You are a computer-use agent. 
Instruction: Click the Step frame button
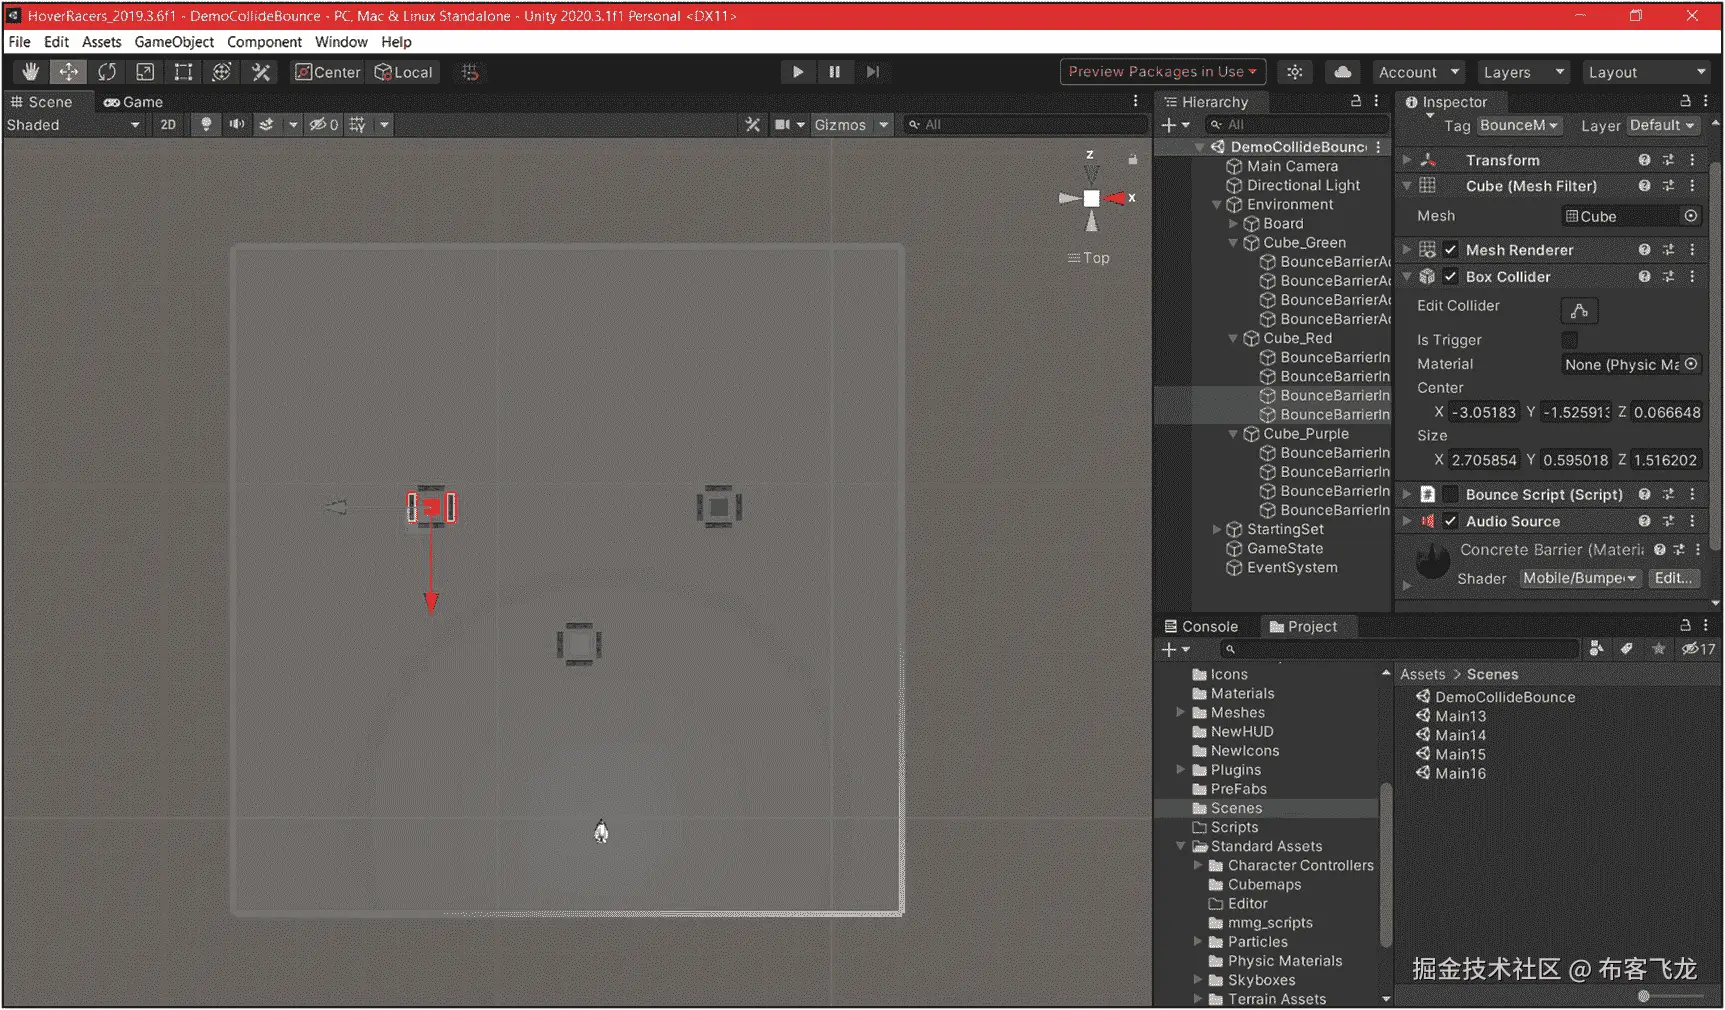coord(873,72)
